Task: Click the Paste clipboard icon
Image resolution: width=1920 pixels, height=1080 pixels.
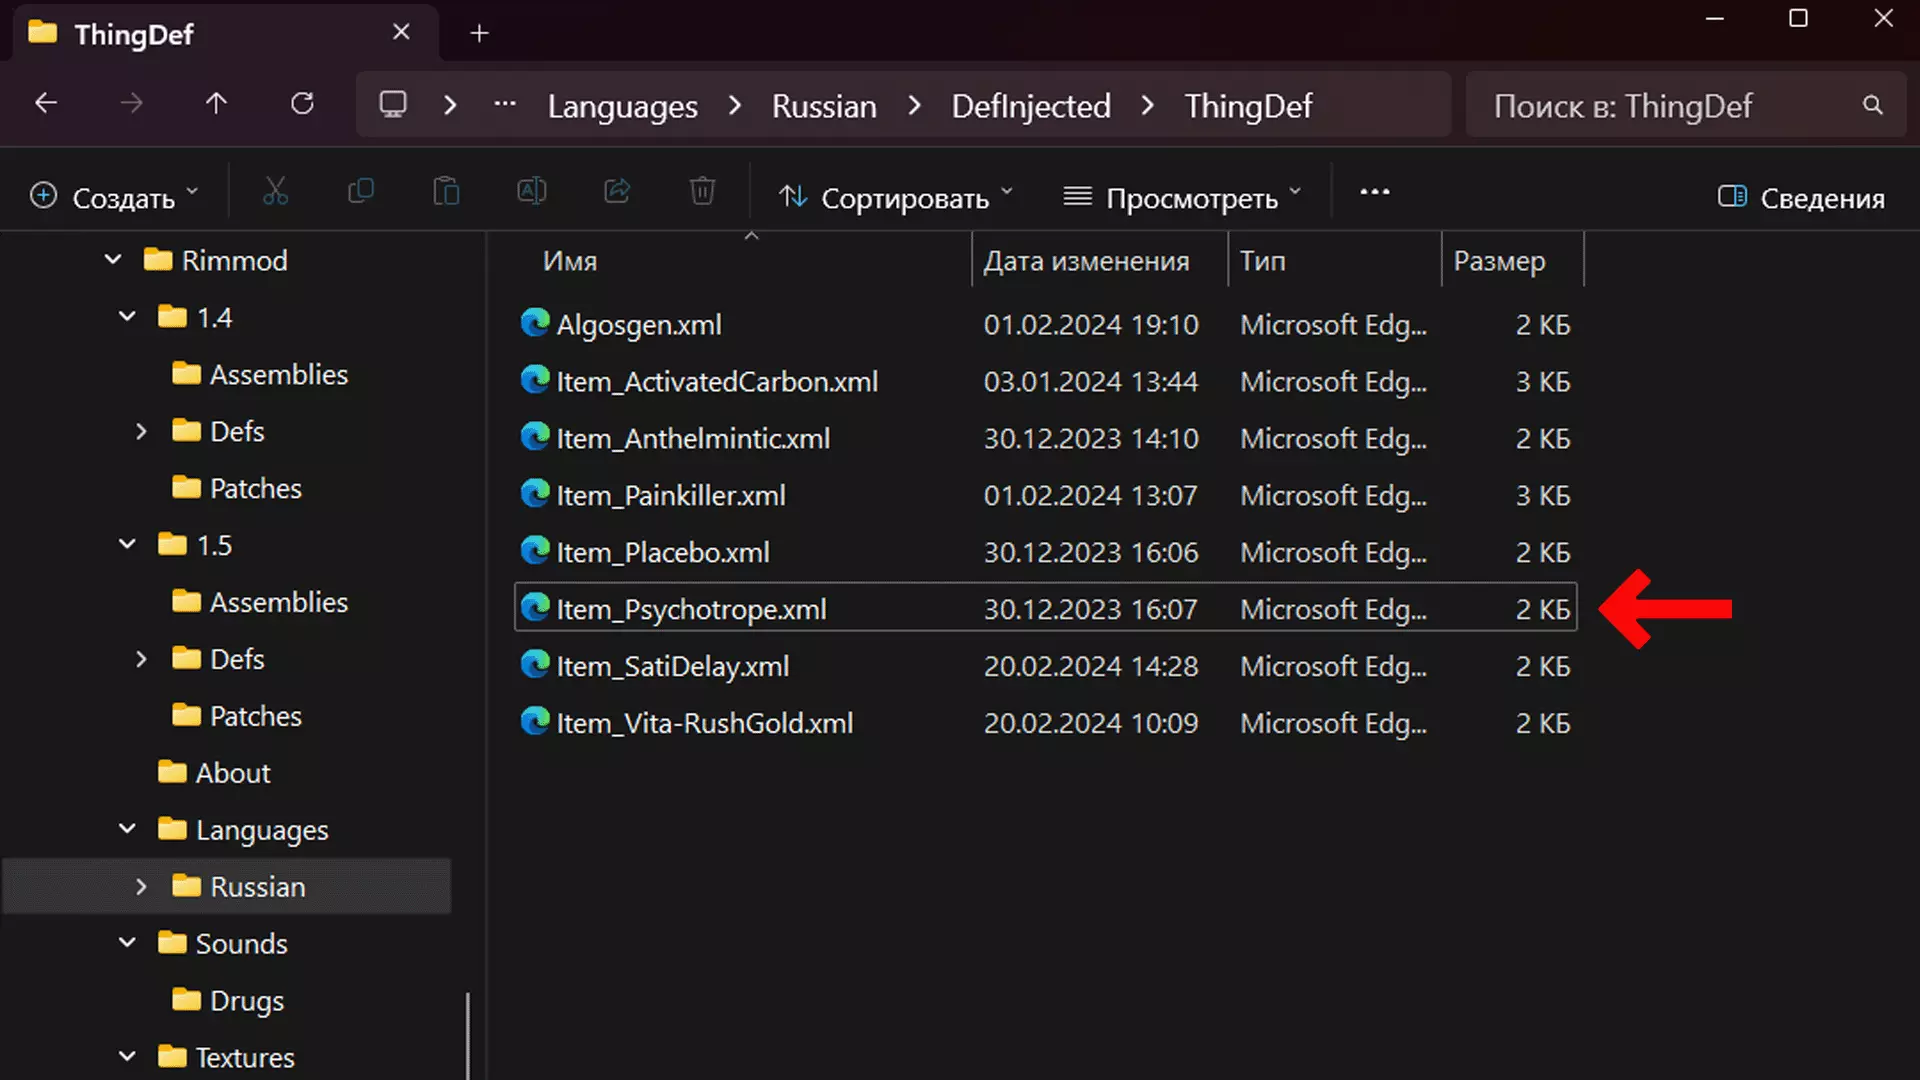Action: (x=446, y=192)
